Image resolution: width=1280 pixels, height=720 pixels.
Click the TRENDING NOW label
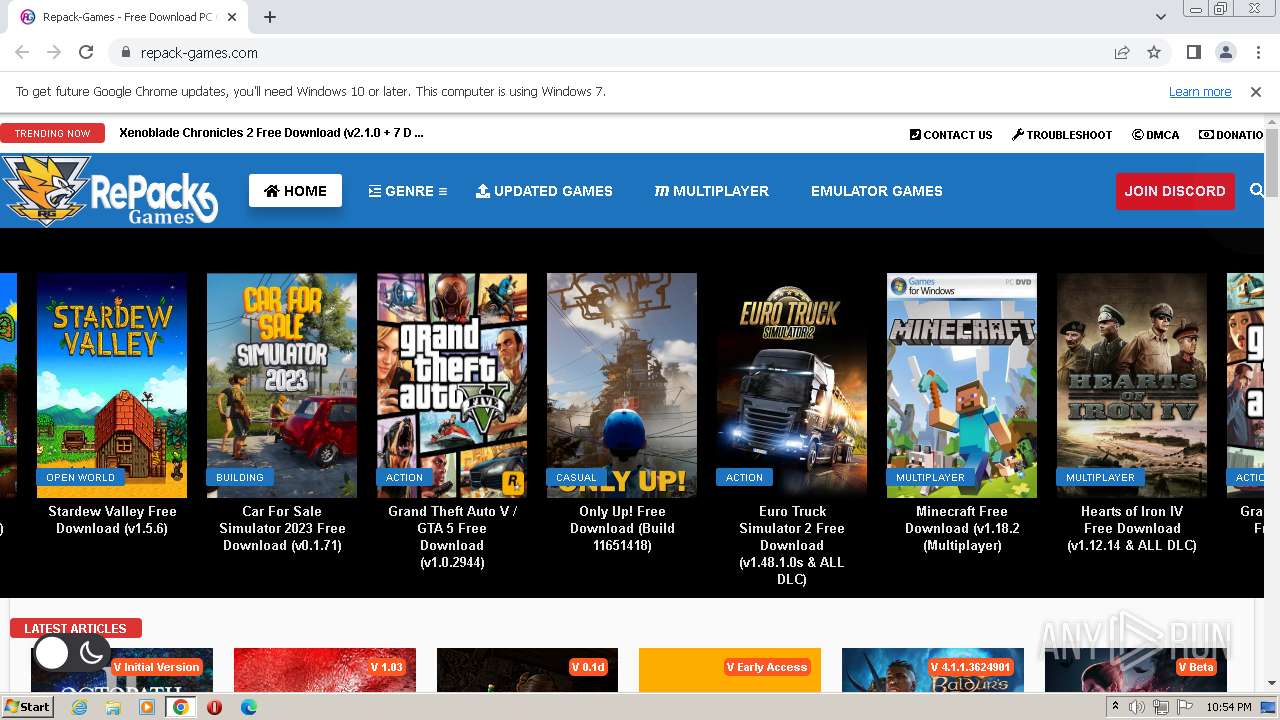click(x=52, y=133)
